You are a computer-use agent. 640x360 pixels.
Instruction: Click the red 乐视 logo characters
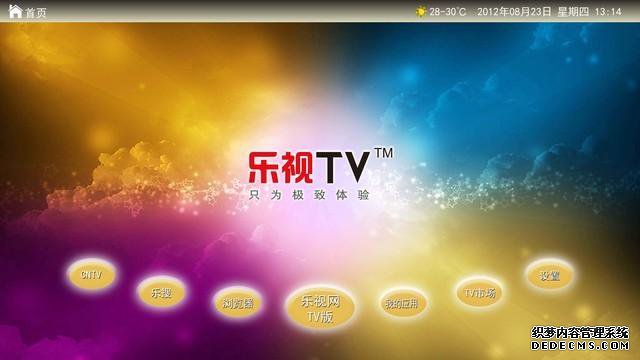coord(281,167)
